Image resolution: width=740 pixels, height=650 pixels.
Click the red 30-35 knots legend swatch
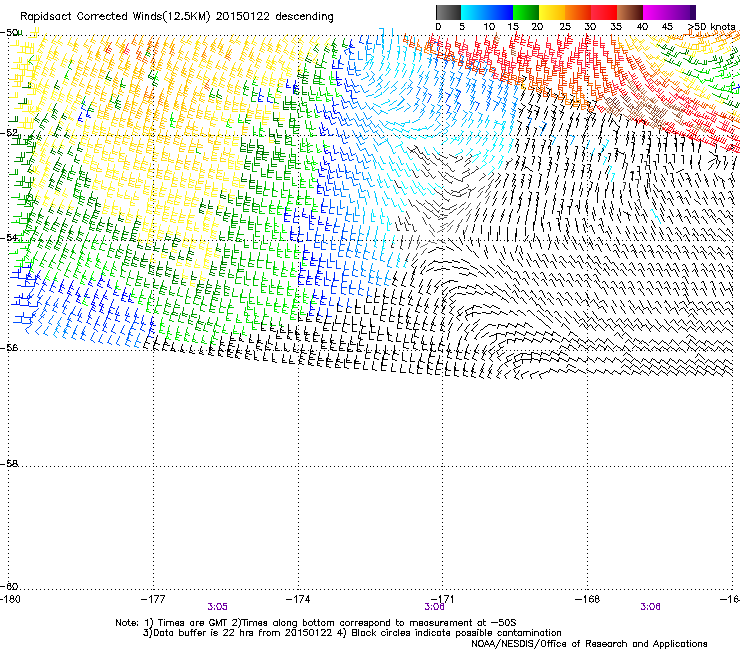point(604,12)
